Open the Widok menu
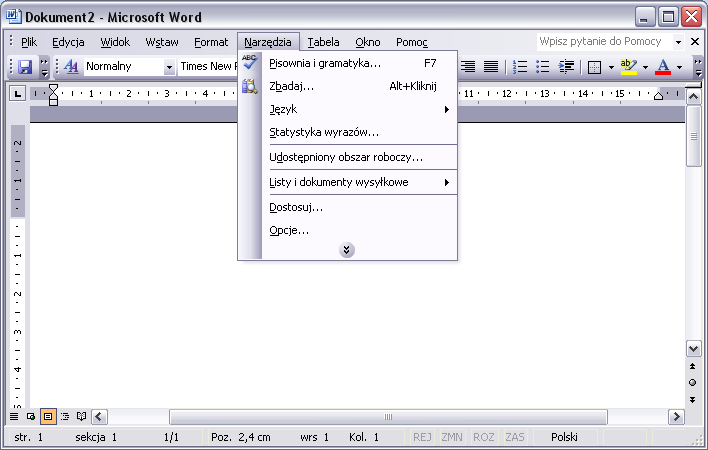Screen dimensions: 708x450 [x=115, y=42]
